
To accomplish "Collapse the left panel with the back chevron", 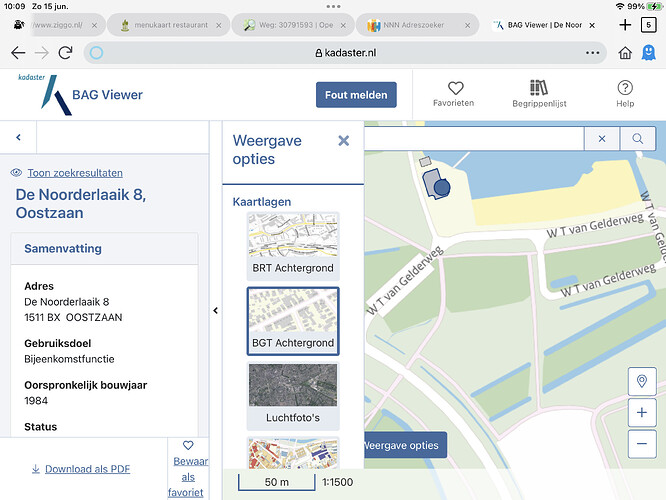I will click(18, 137).
